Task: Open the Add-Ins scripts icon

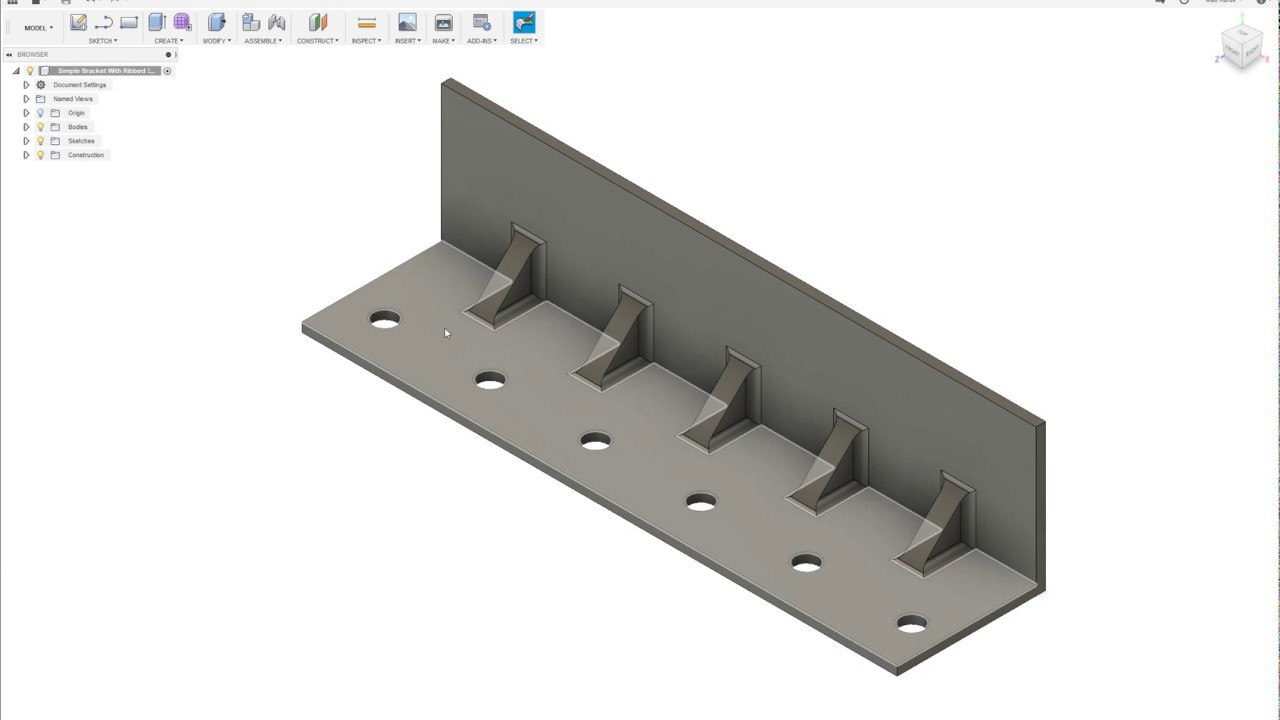Action: tap(481, 22)
